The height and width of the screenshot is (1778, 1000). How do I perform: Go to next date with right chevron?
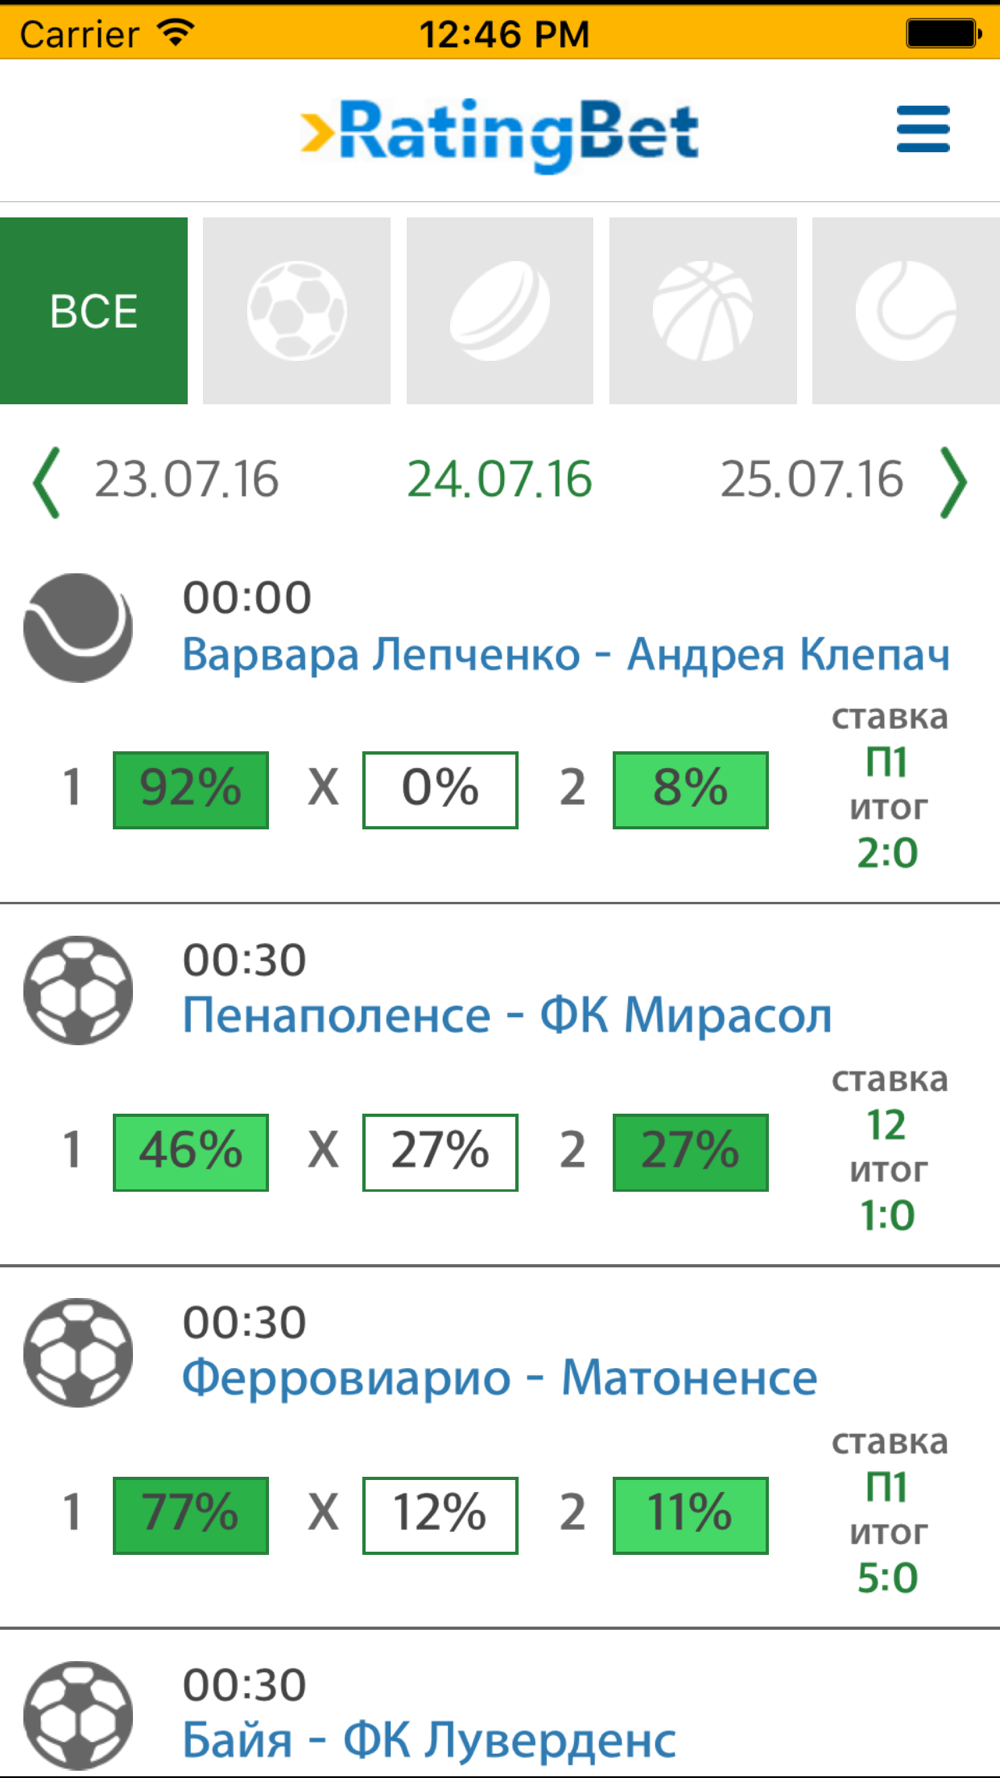(954, 483)
